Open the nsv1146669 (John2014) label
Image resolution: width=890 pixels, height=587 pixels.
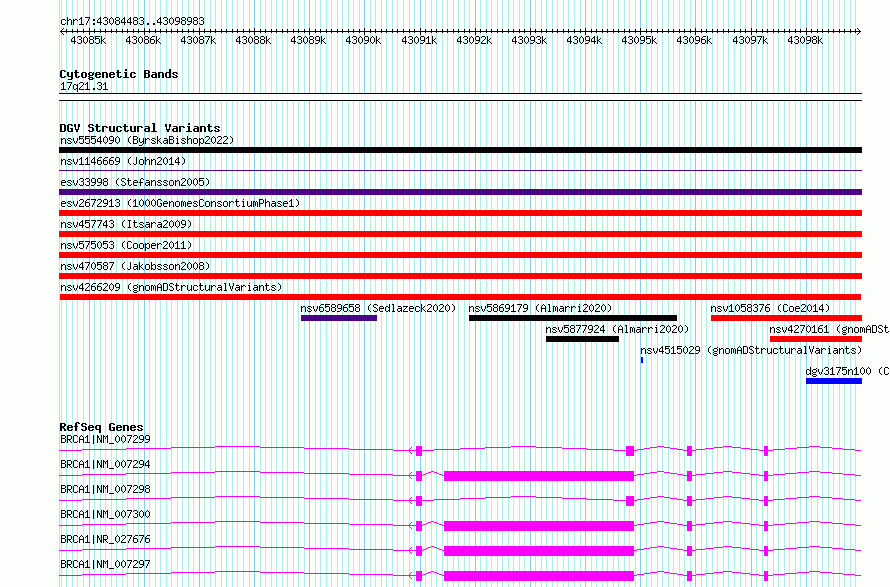123,161
